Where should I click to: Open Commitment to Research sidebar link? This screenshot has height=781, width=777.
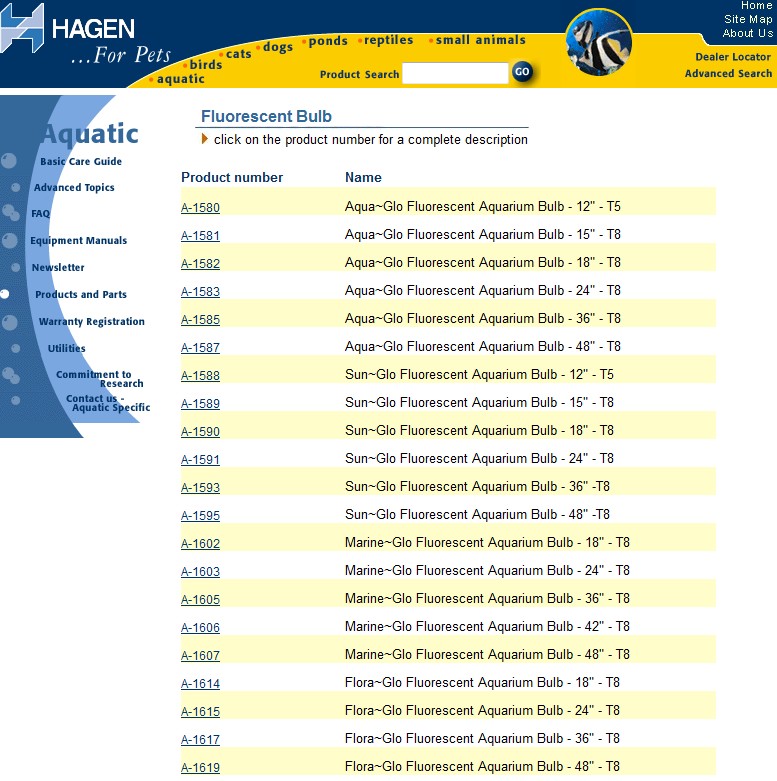(100, 379)
